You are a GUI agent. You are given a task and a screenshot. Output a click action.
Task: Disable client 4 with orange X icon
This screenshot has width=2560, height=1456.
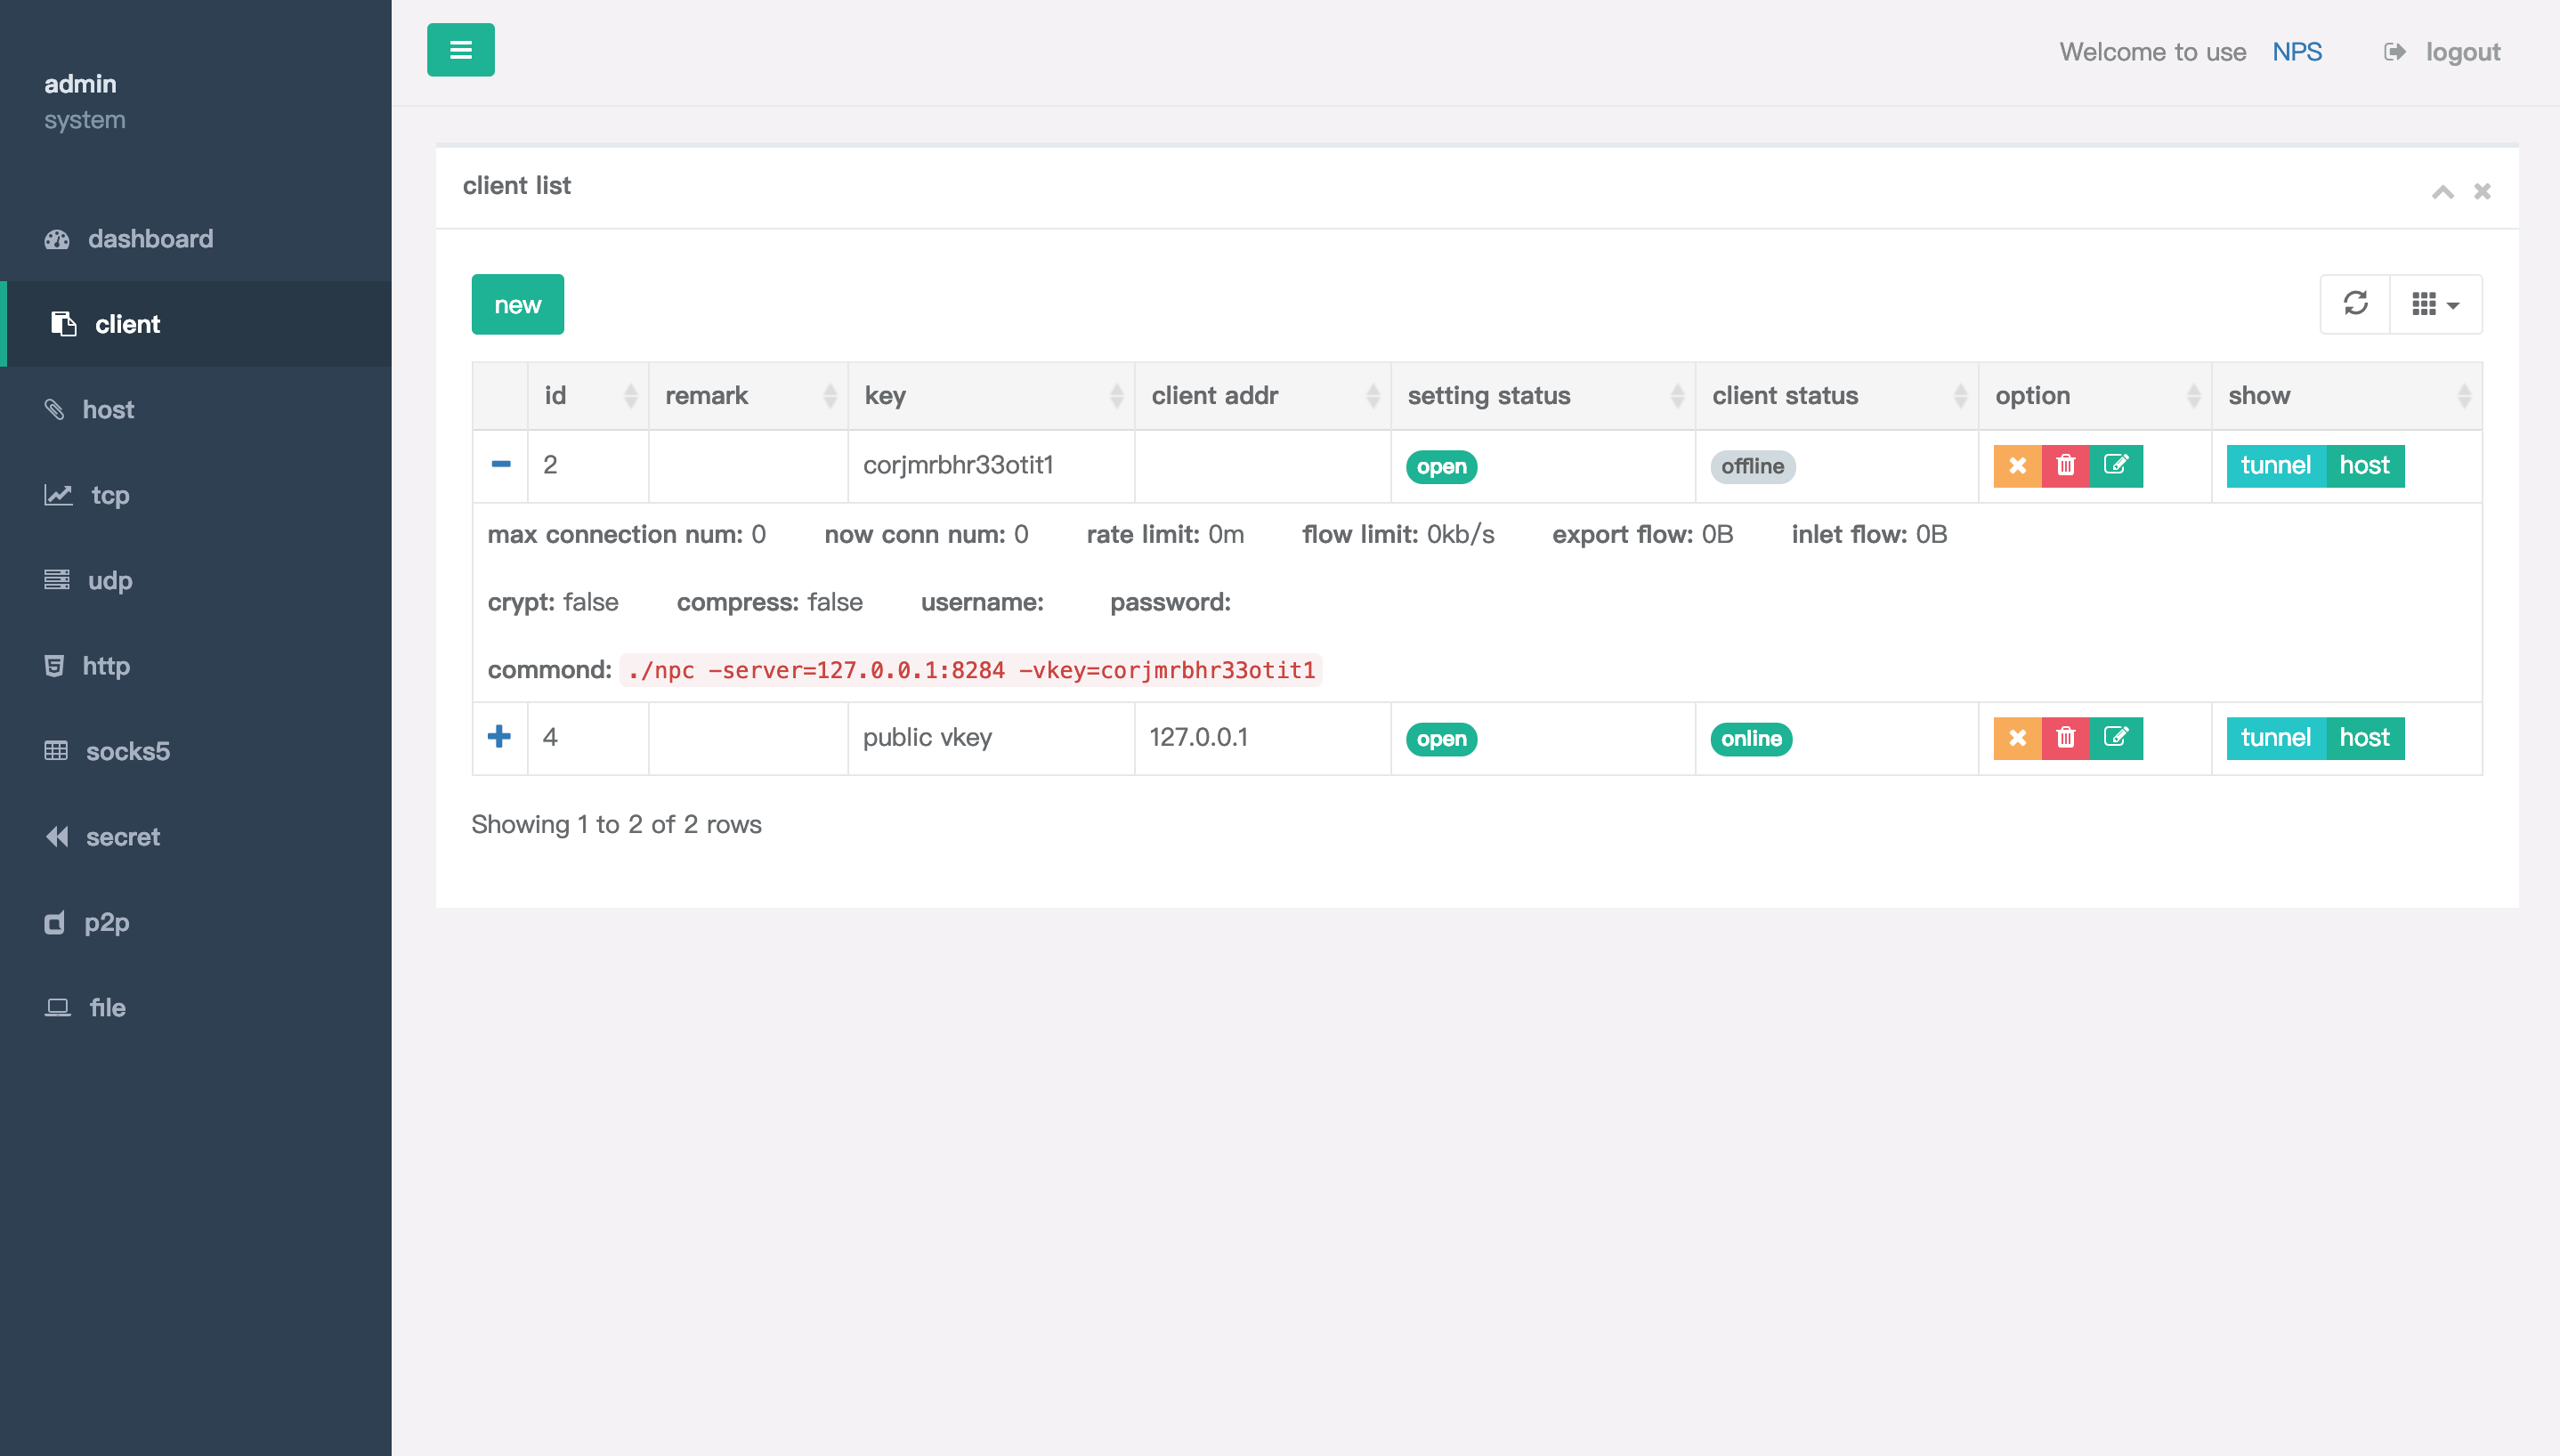2017,738
